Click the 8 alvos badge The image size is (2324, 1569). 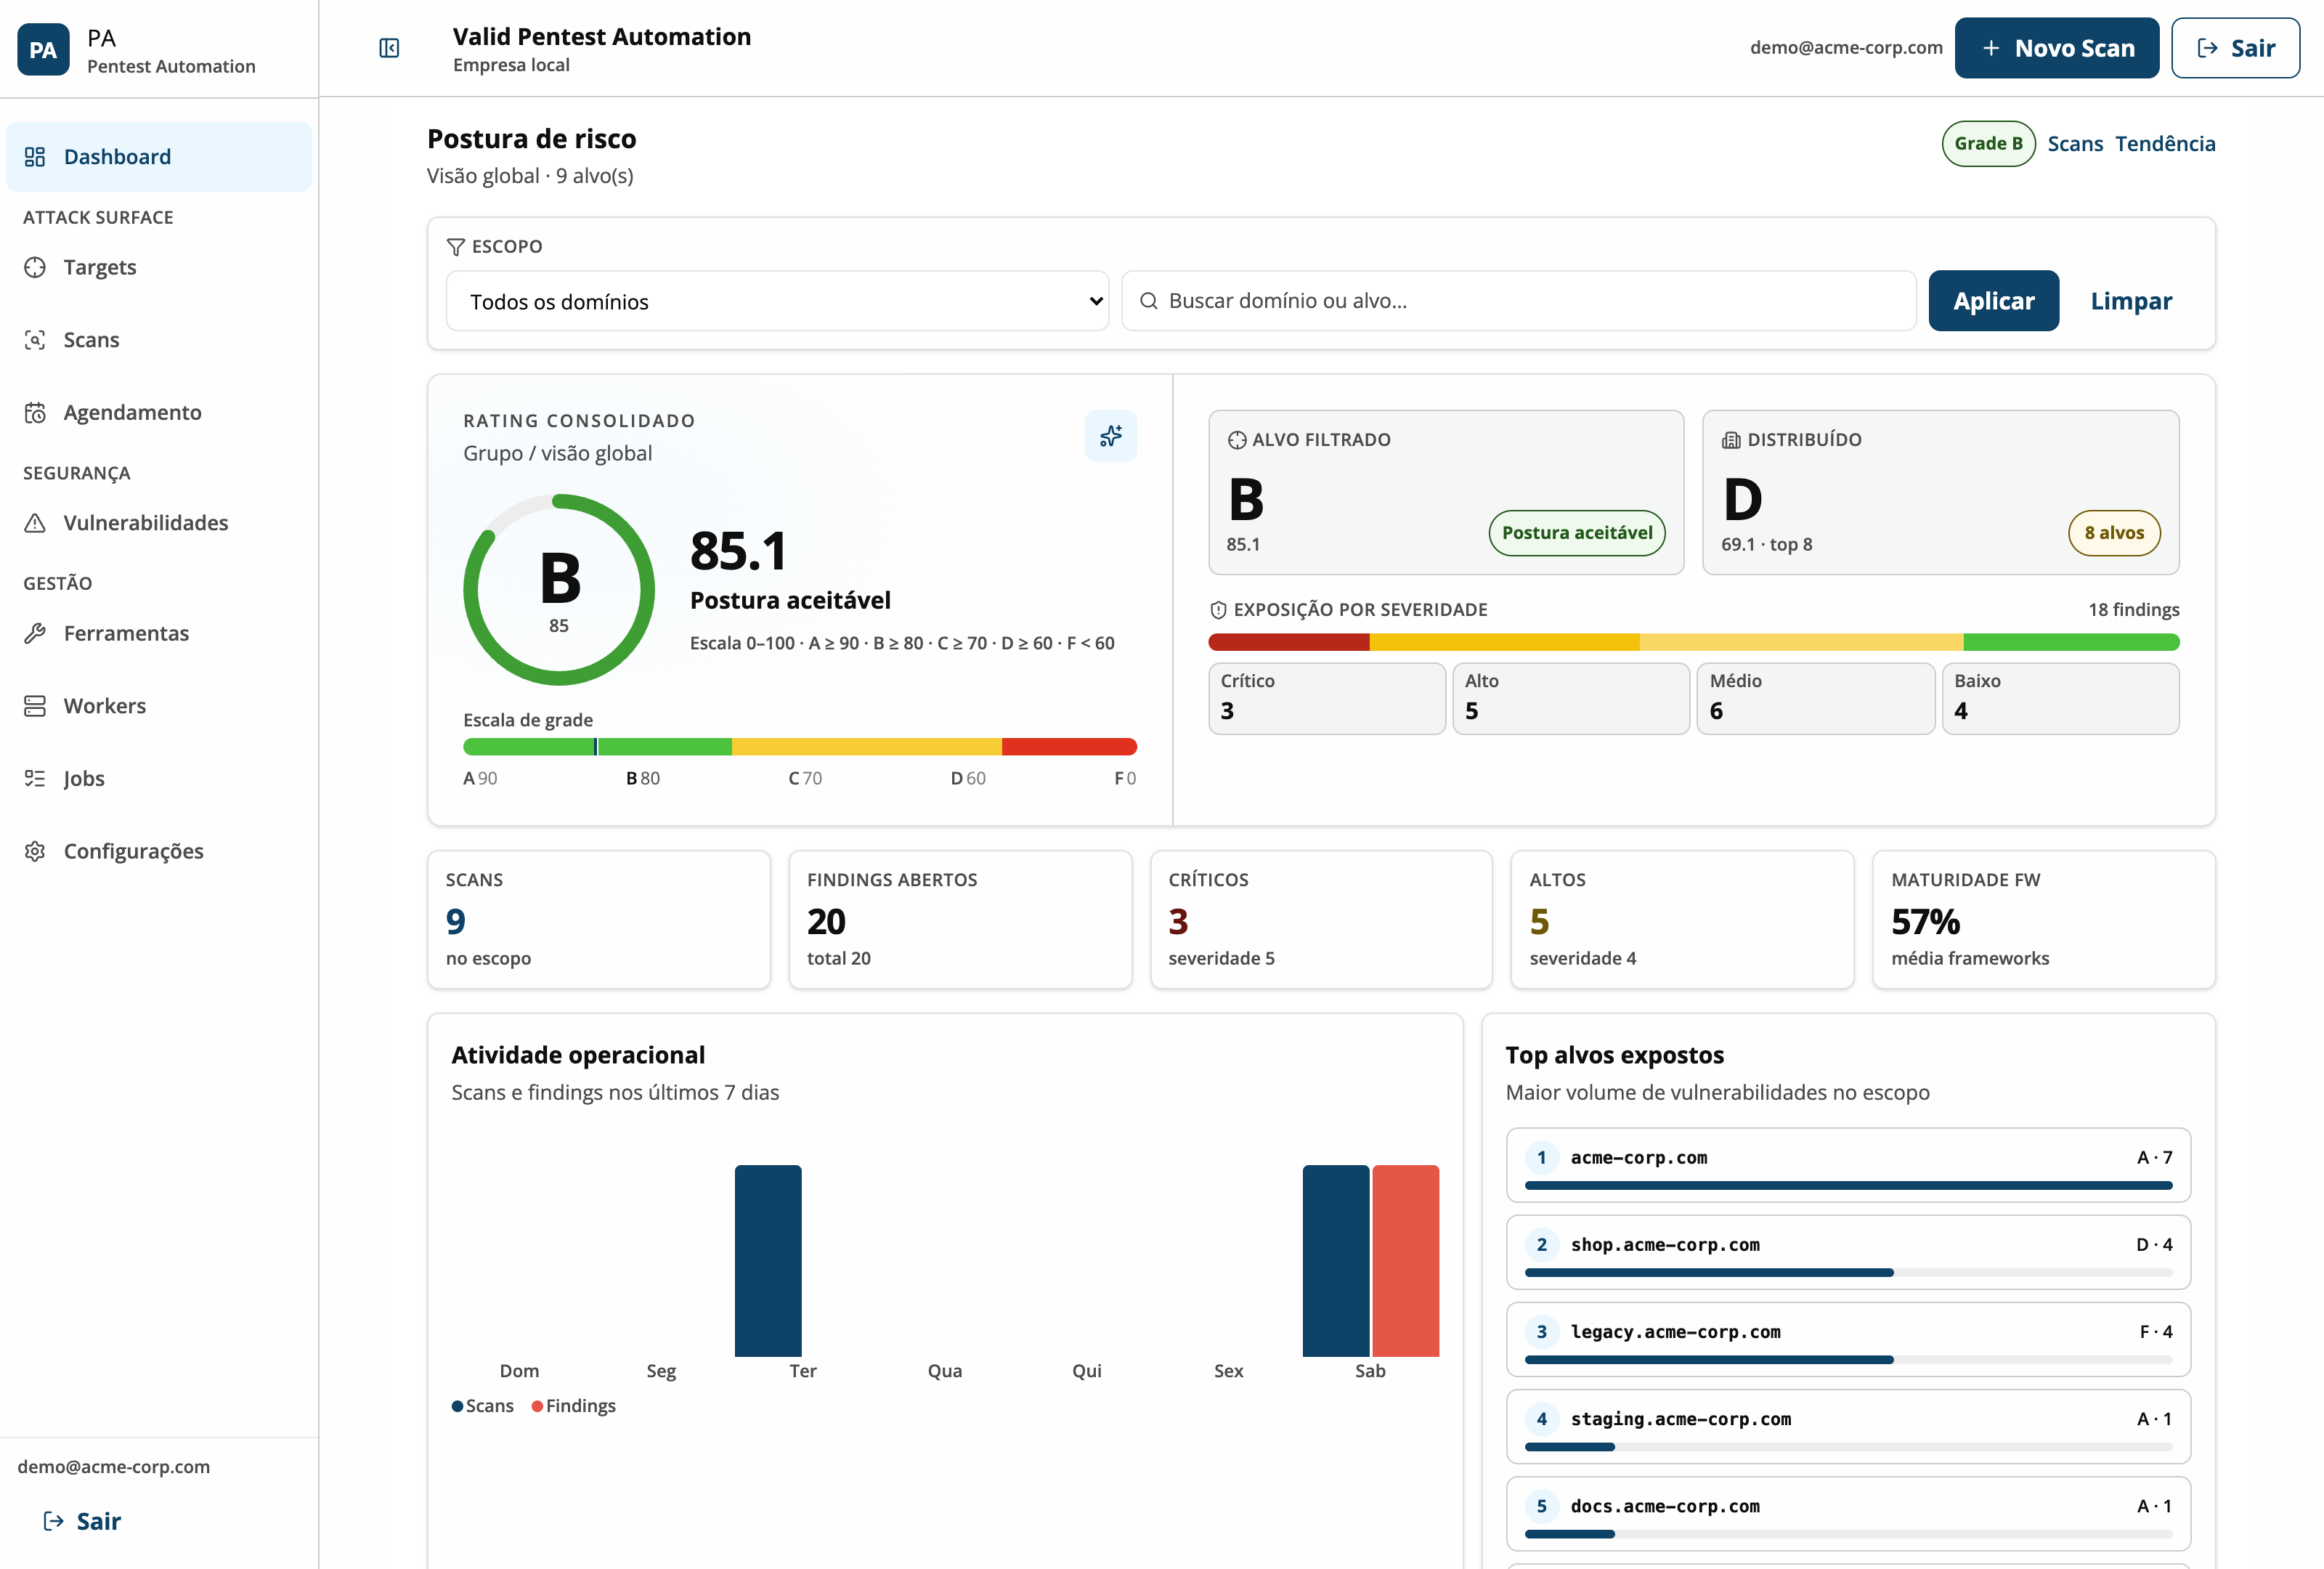(x=2114, y=533)
